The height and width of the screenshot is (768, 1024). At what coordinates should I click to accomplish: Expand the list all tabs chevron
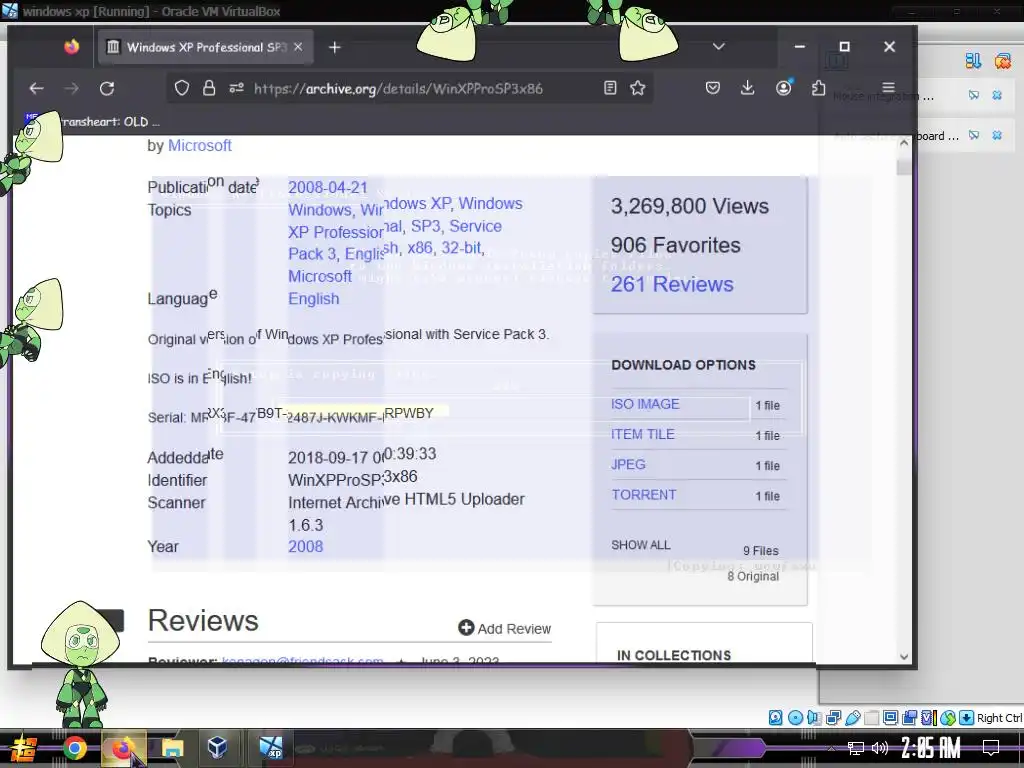coord(718,46)
